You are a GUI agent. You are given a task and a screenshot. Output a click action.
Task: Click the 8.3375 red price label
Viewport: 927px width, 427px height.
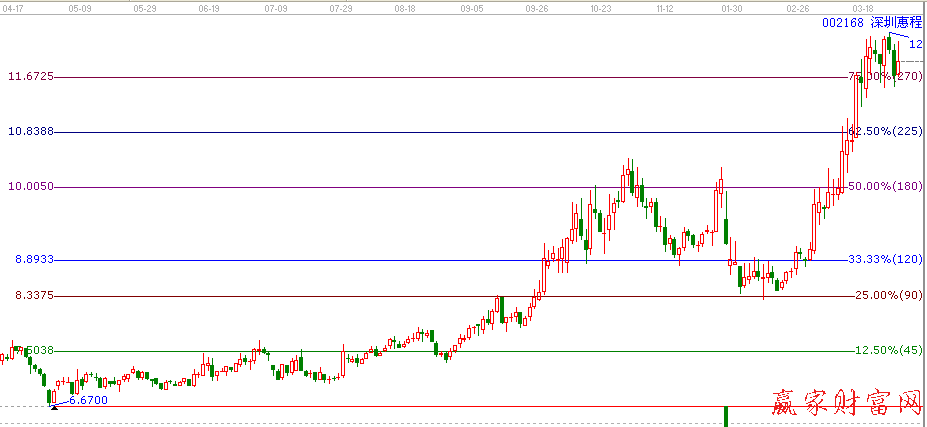coord(31,295)
